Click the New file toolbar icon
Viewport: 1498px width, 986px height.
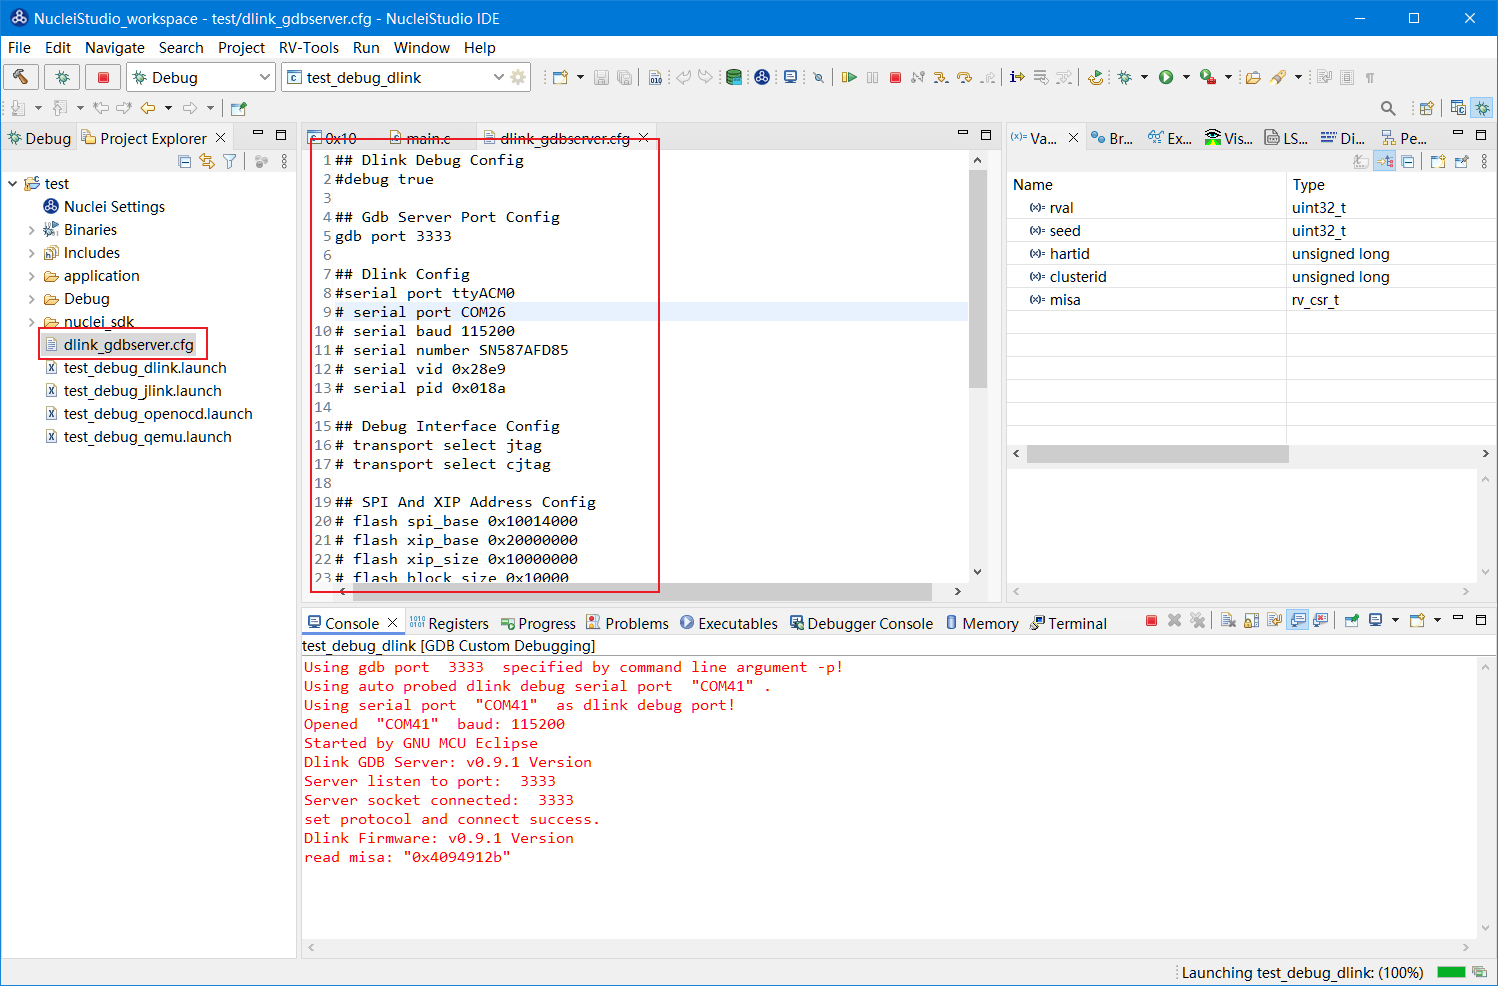(560, 77)
